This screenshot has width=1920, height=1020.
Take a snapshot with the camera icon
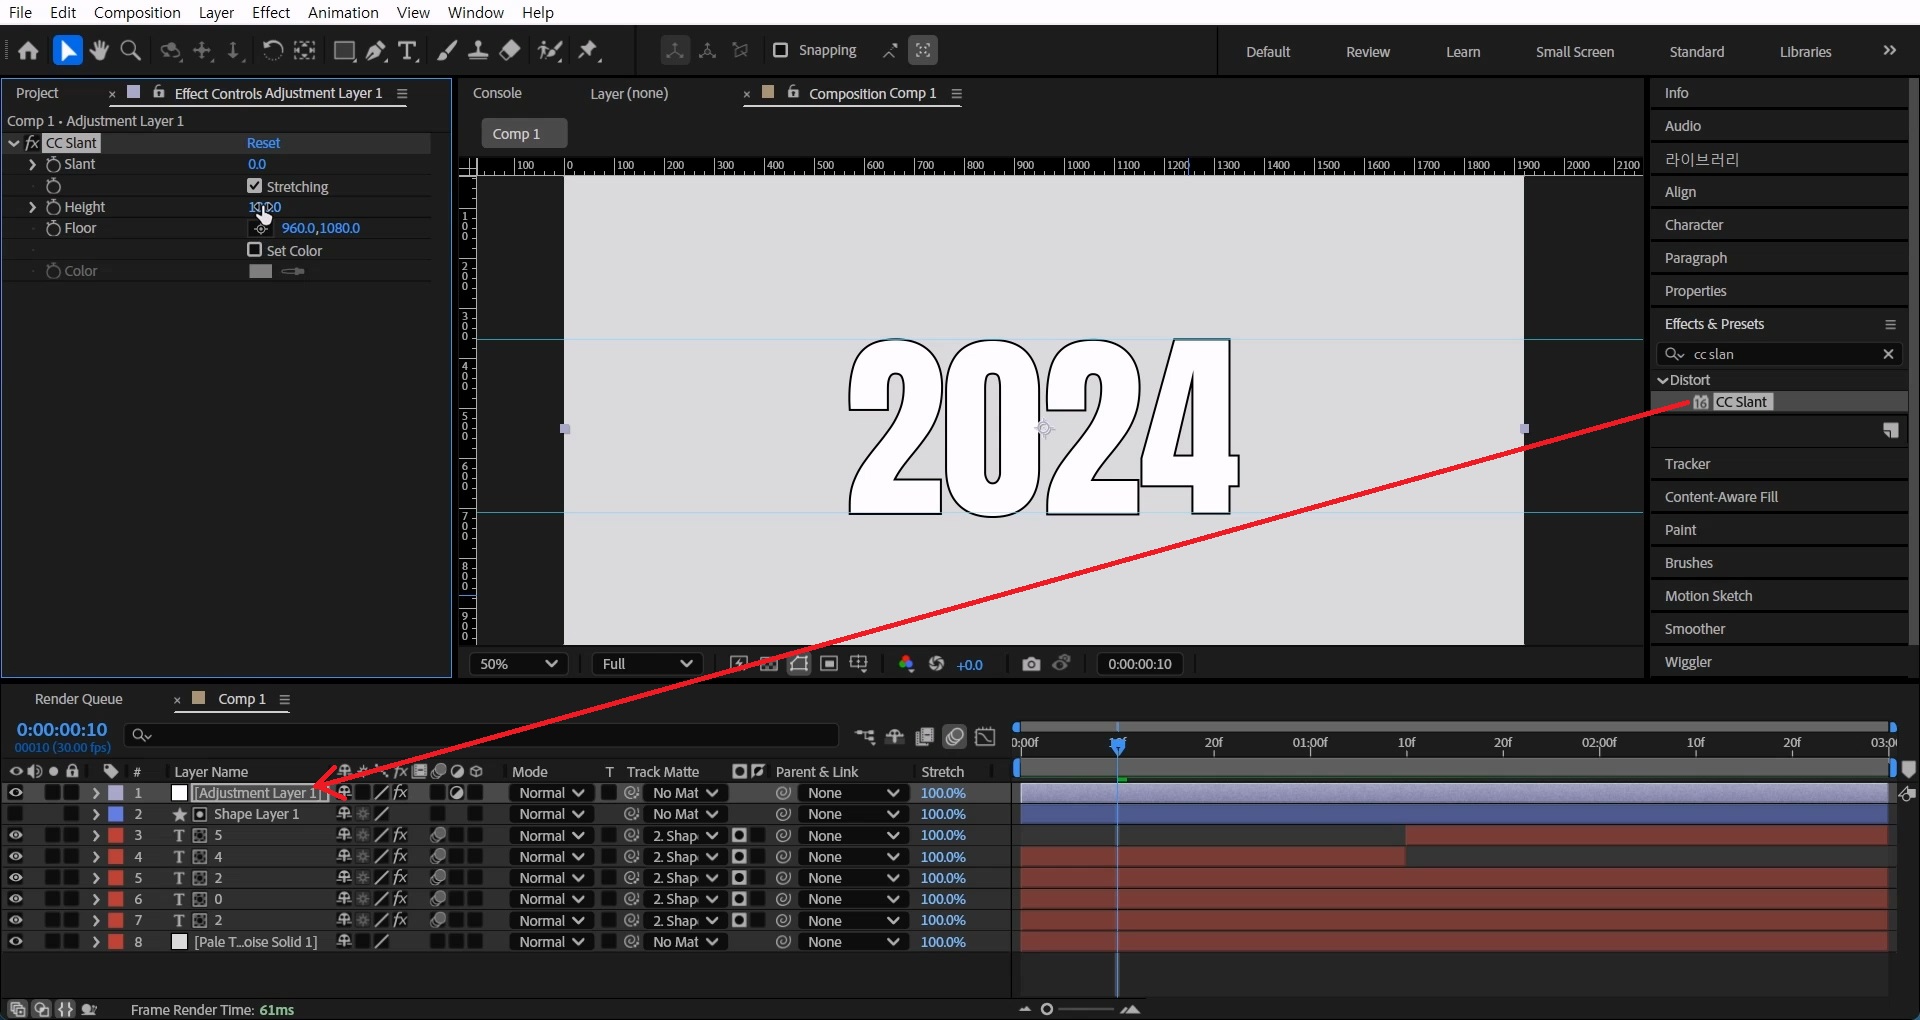(x=1031, y=664)
